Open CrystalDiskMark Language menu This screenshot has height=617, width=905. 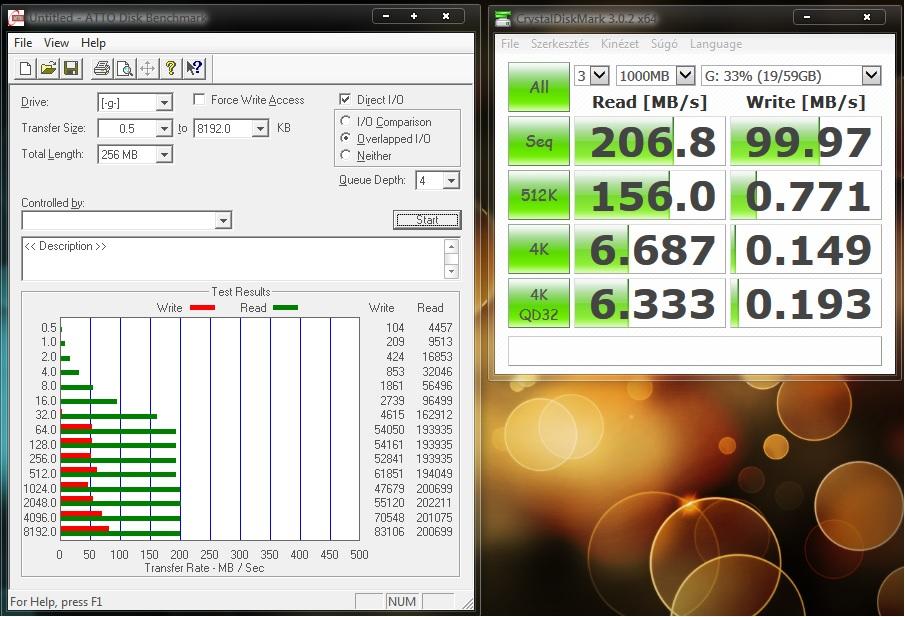point(716,44)
